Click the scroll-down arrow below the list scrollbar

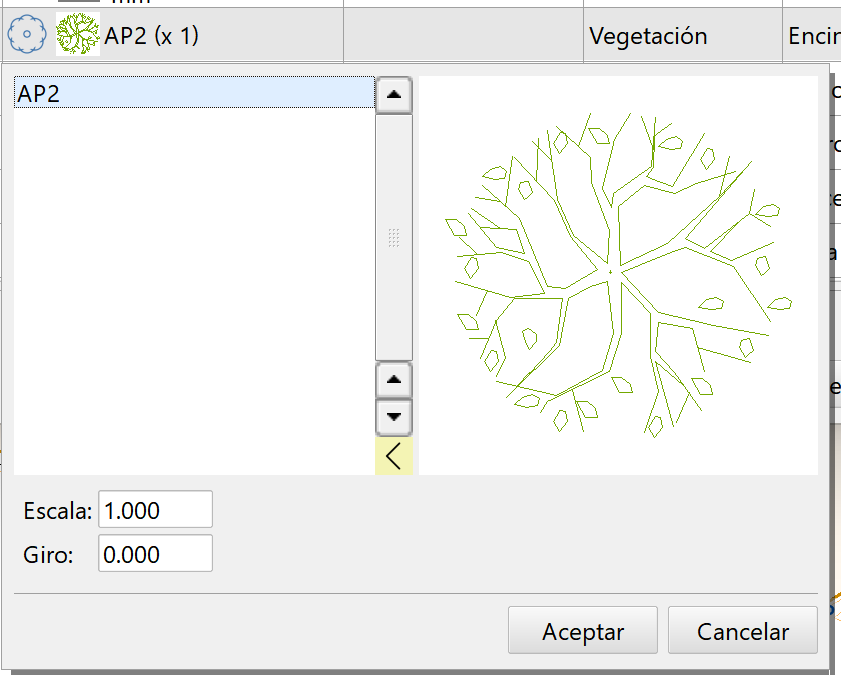pyautogui.click(x=393, y=415)
